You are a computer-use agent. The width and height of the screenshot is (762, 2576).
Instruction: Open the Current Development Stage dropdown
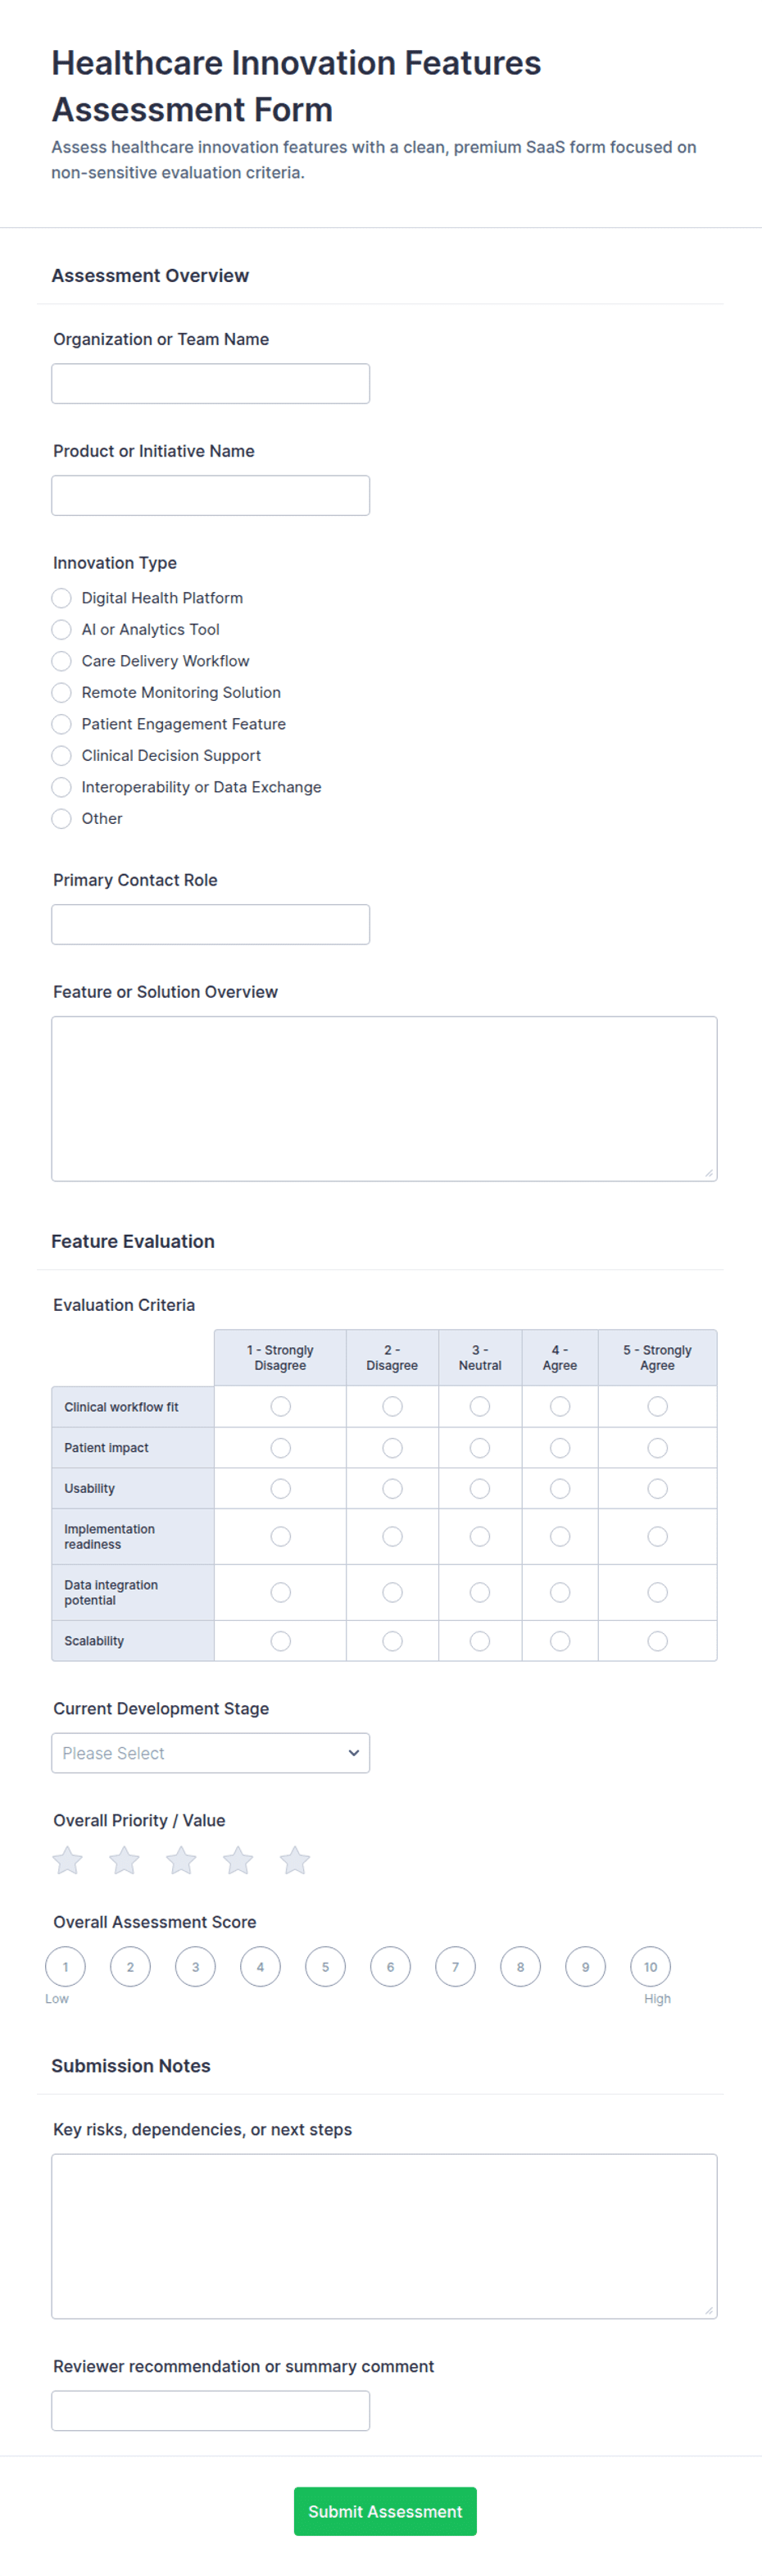(x=210, y=1752)
